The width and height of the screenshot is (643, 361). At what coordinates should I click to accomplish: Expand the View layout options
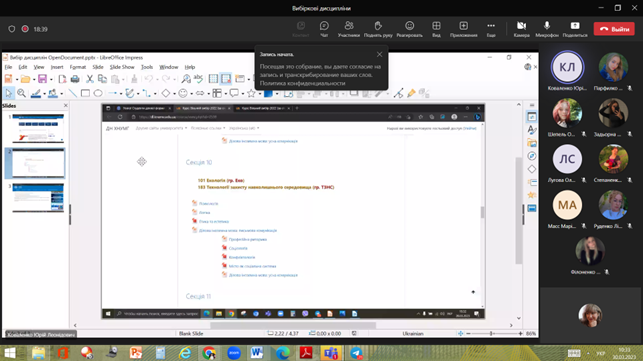[x=436, y=29]
